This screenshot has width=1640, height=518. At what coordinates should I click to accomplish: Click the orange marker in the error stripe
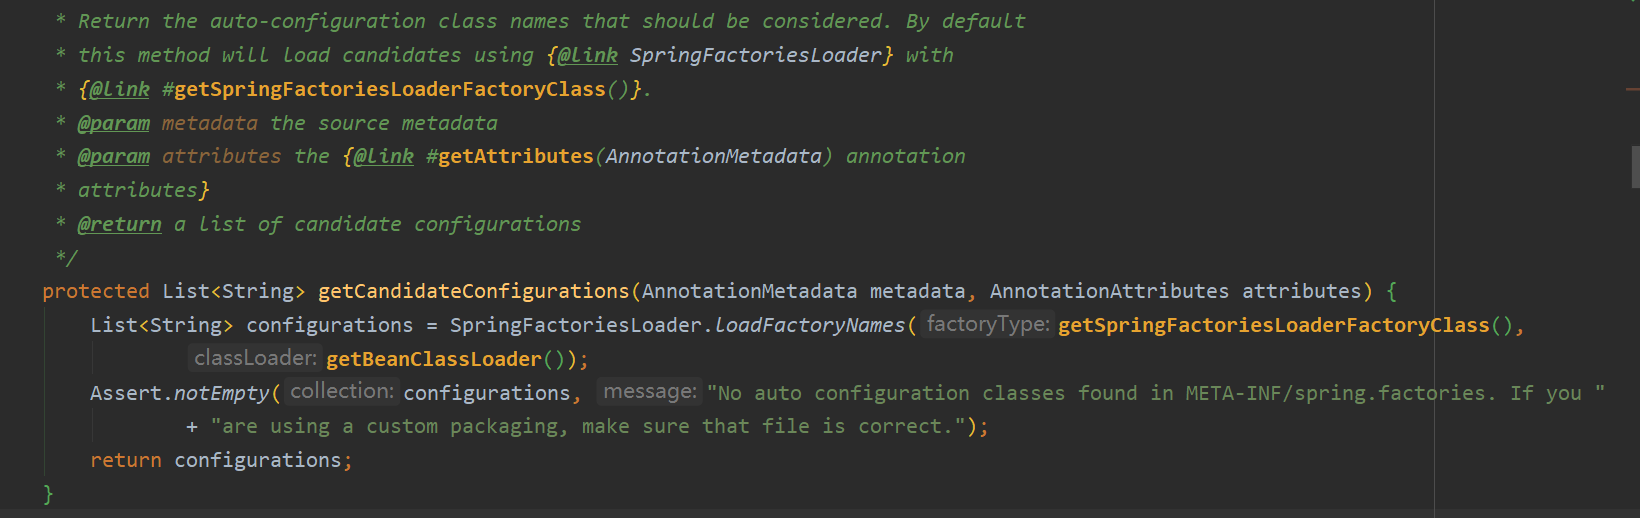click(x=1633, y=89)
